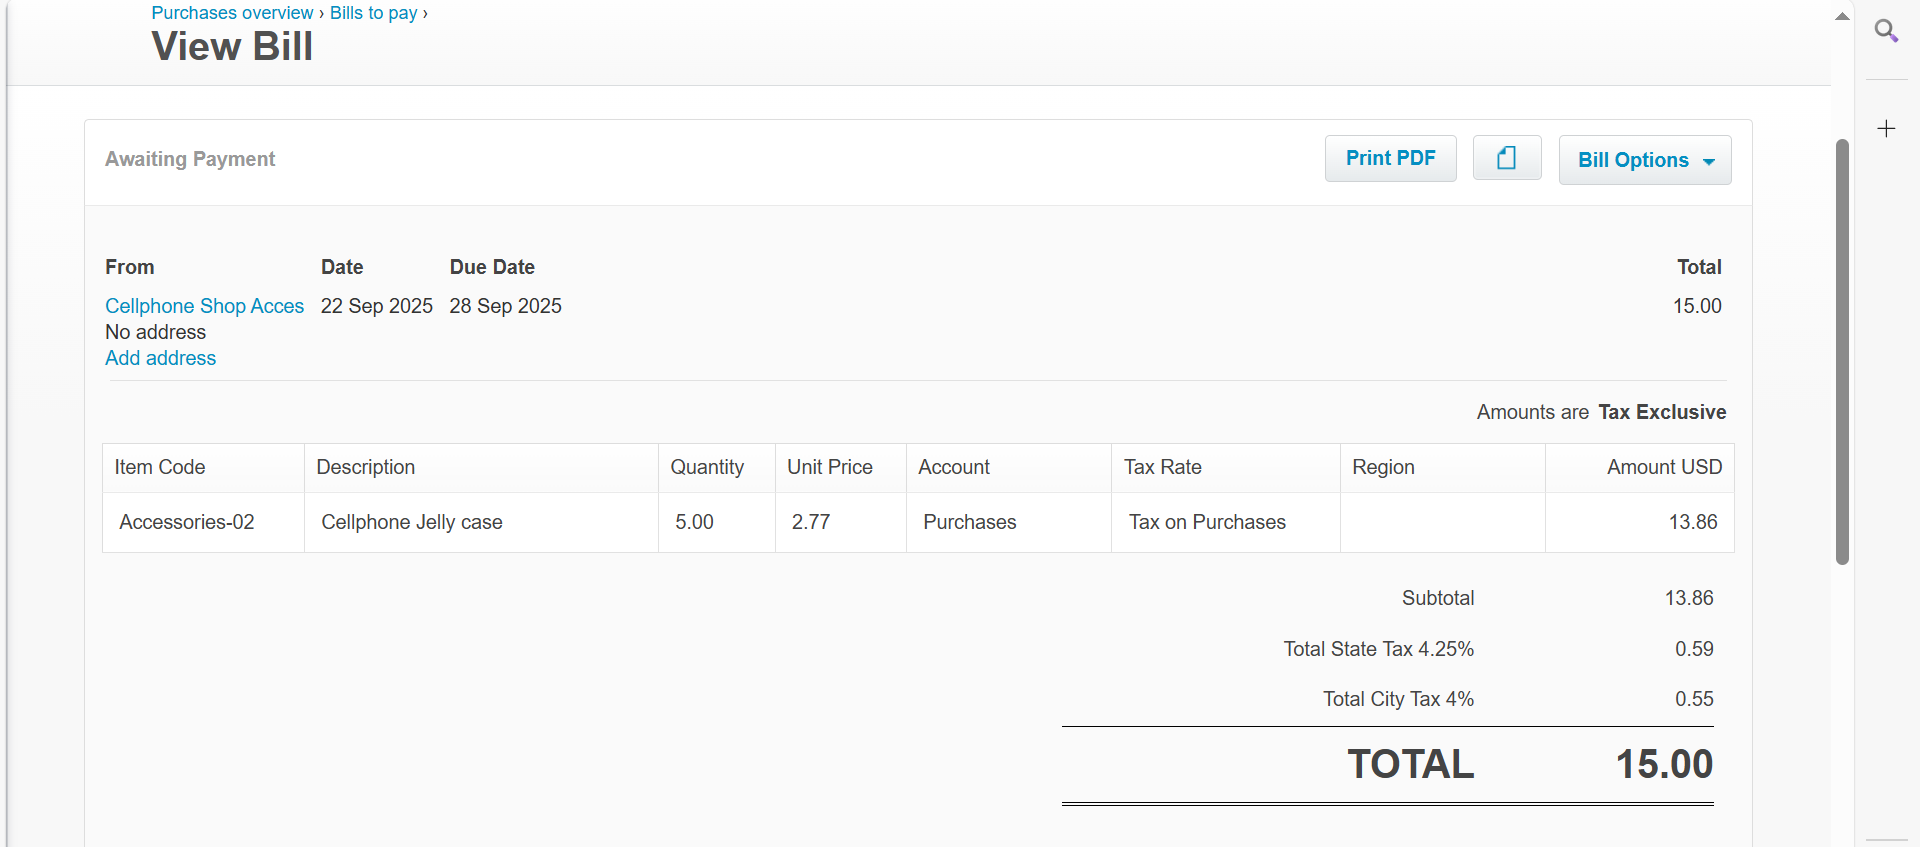1920x847 pixels.
Task: Click the Cellphone Jelly case description
Action: point(411,522)
